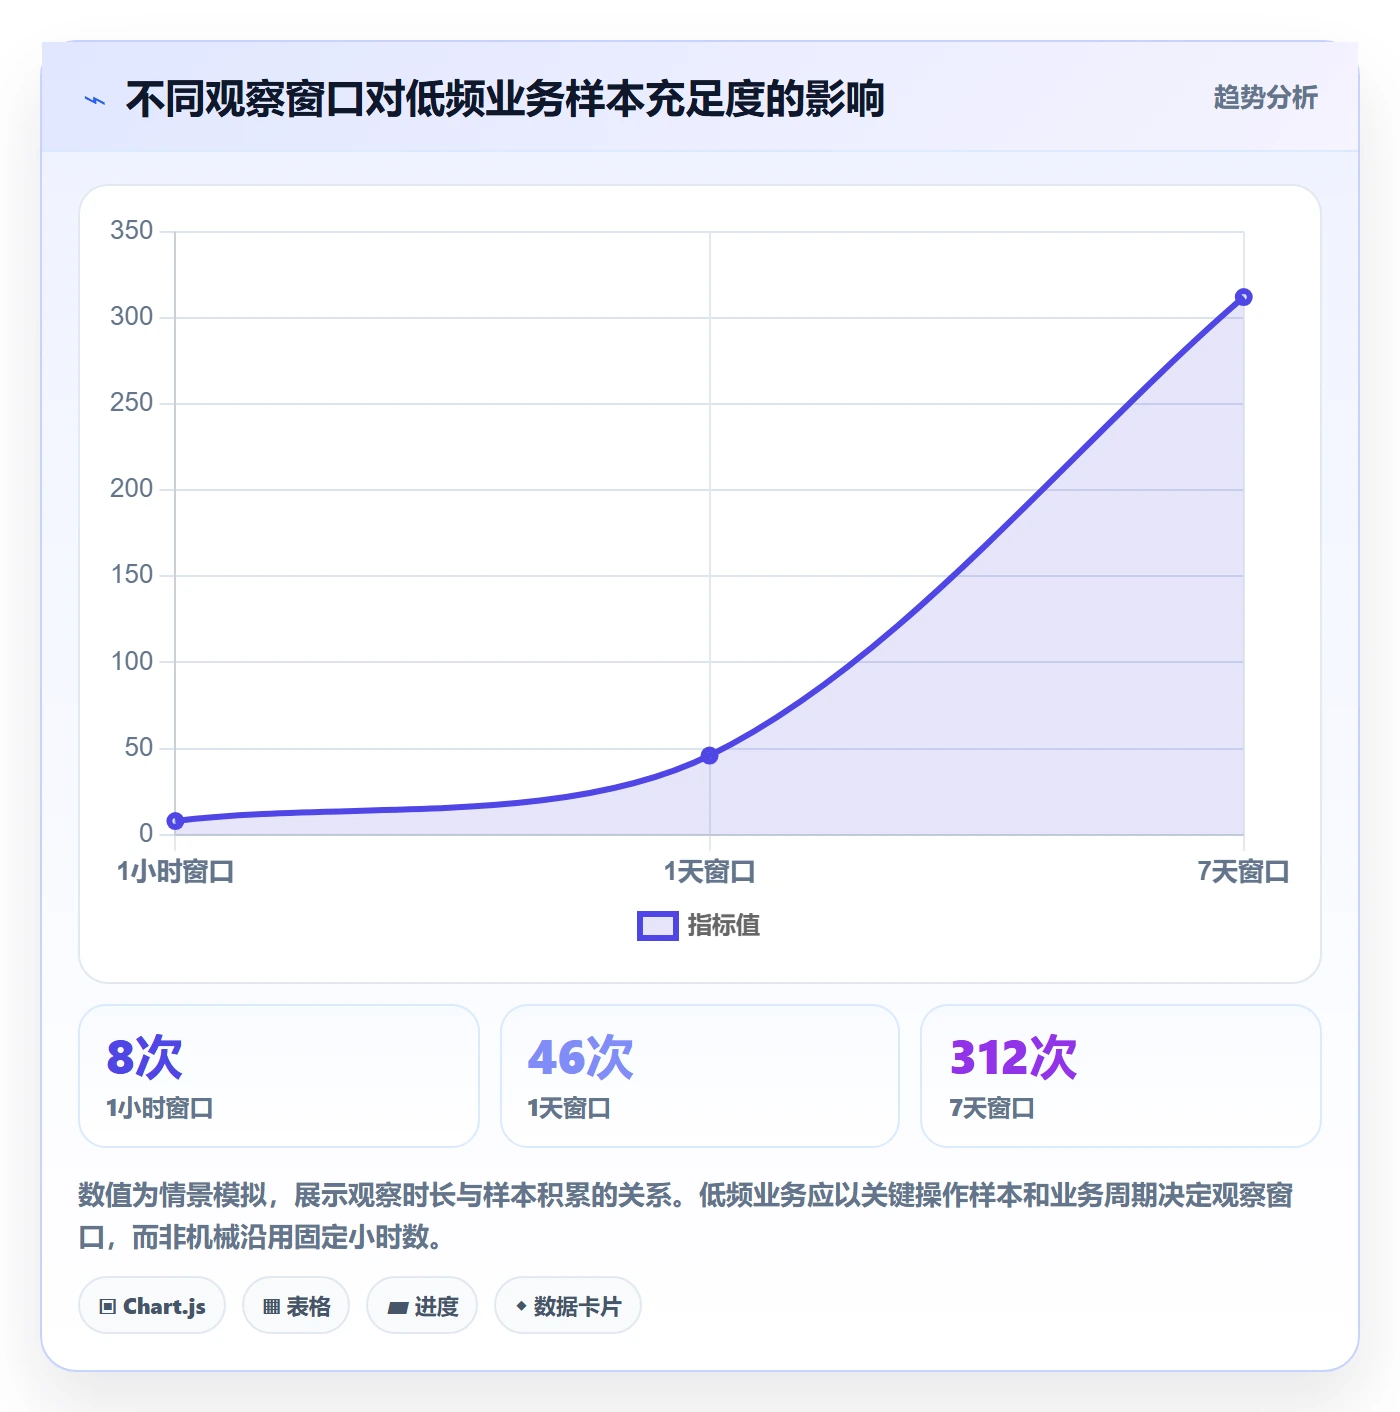Select the 7天窗口 data point at the top

pos(1243,297)
